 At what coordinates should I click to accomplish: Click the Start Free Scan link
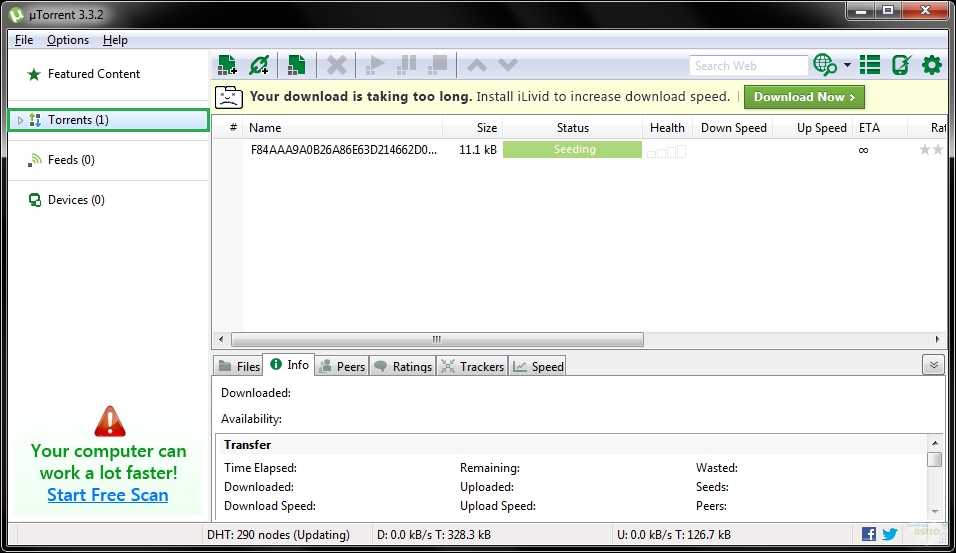108,495
